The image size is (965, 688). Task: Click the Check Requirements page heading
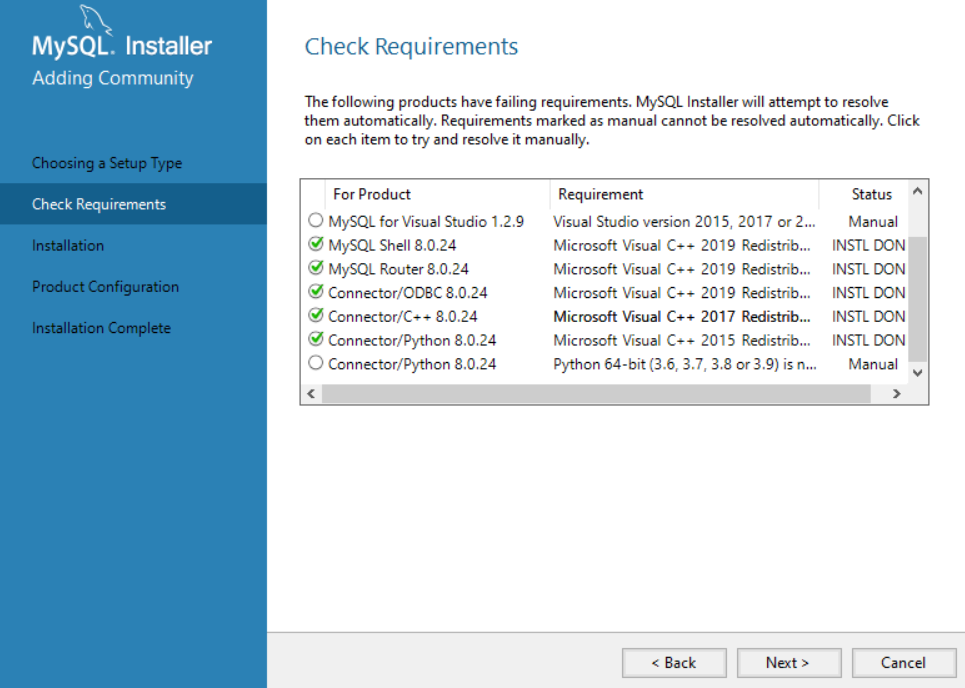[411, 47]
